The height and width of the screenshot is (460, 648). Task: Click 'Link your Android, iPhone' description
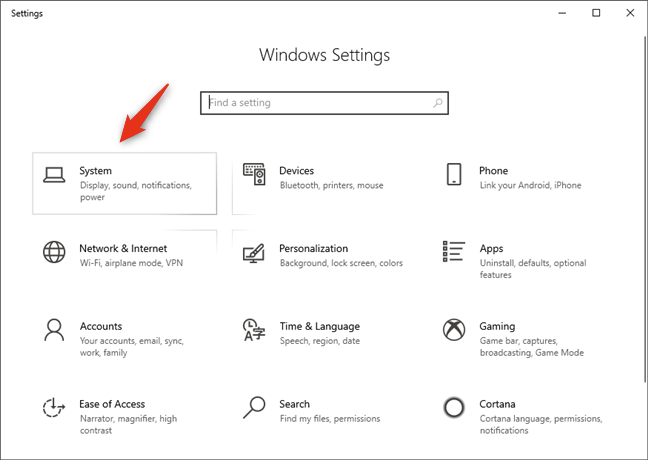click(530, 185)
